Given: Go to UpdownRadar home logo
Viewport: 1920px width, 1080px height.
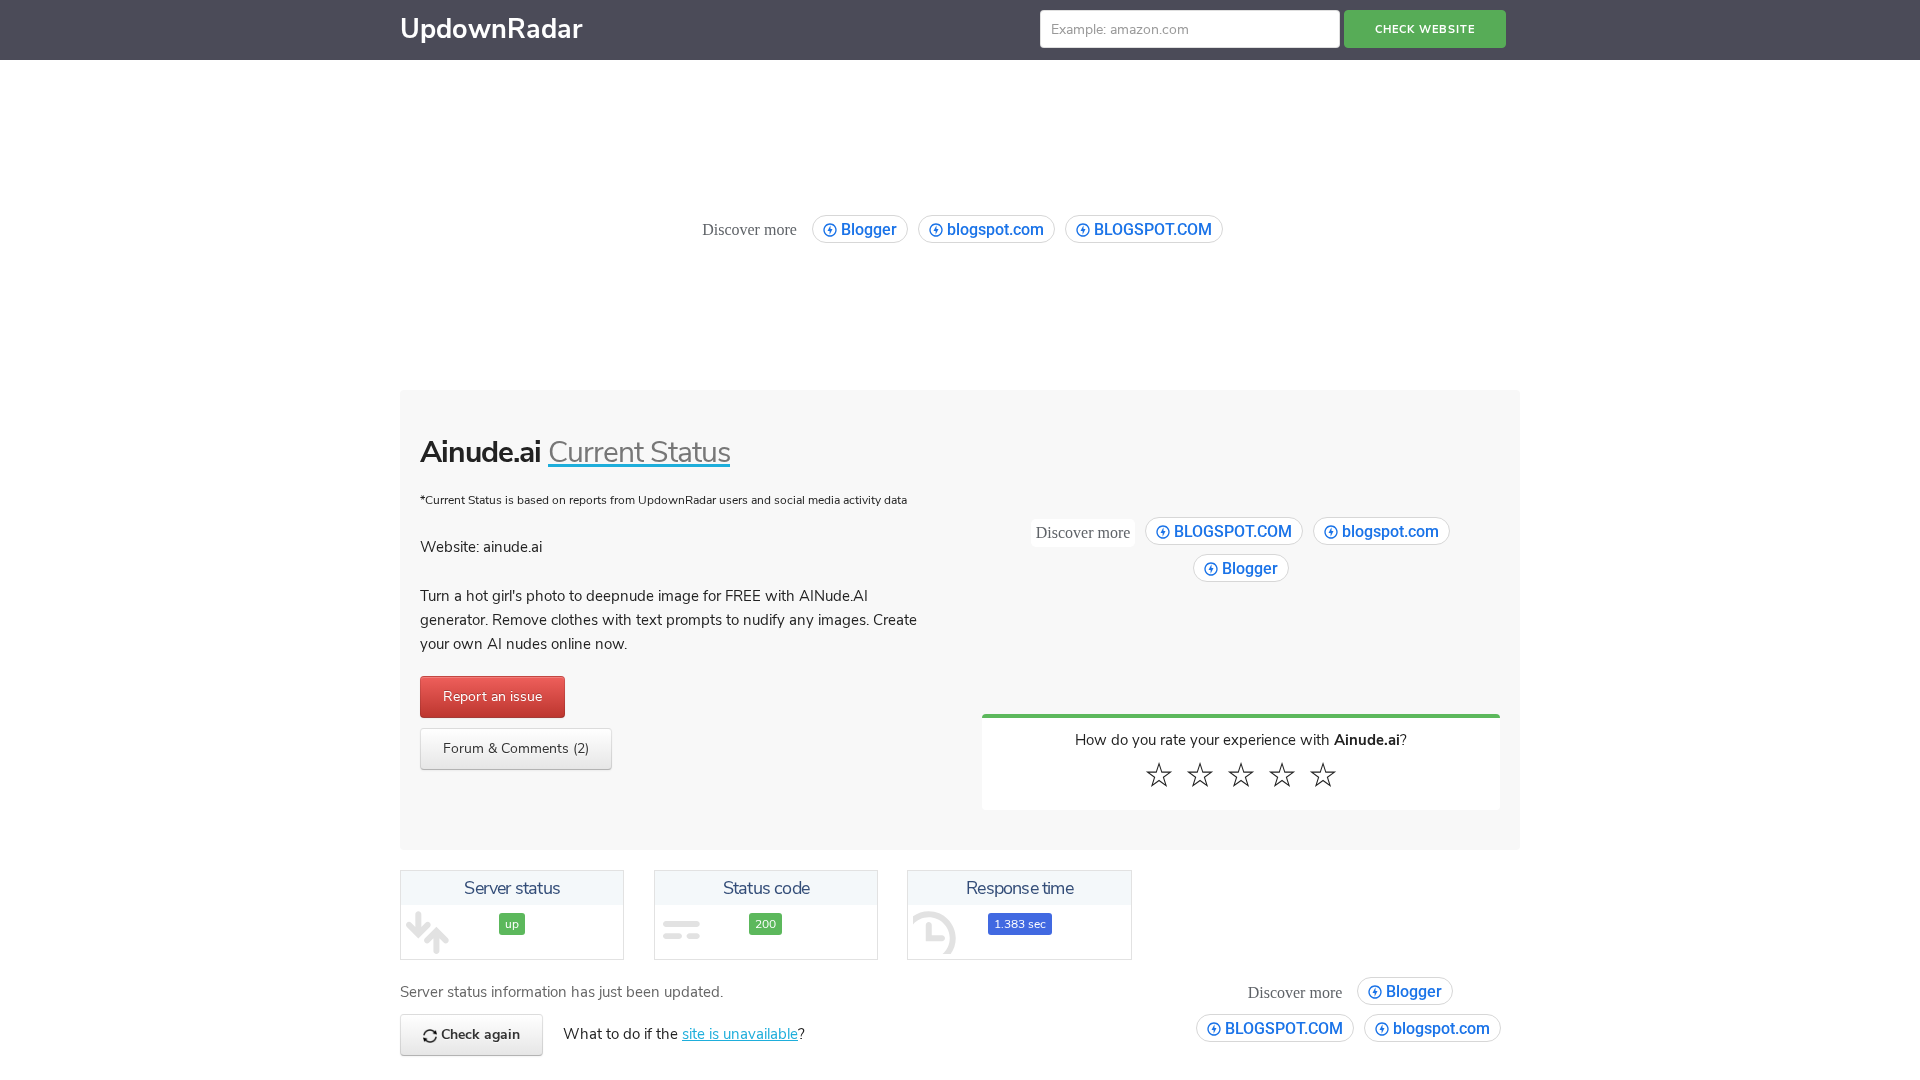Looking at the screenshot, I should pyautogui.click(x=491, y=29).
